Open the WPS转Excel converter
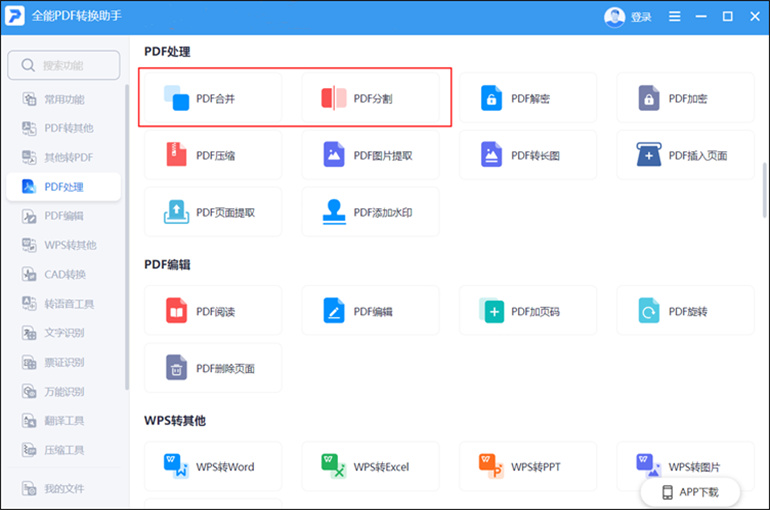 [x=371, y=466]
